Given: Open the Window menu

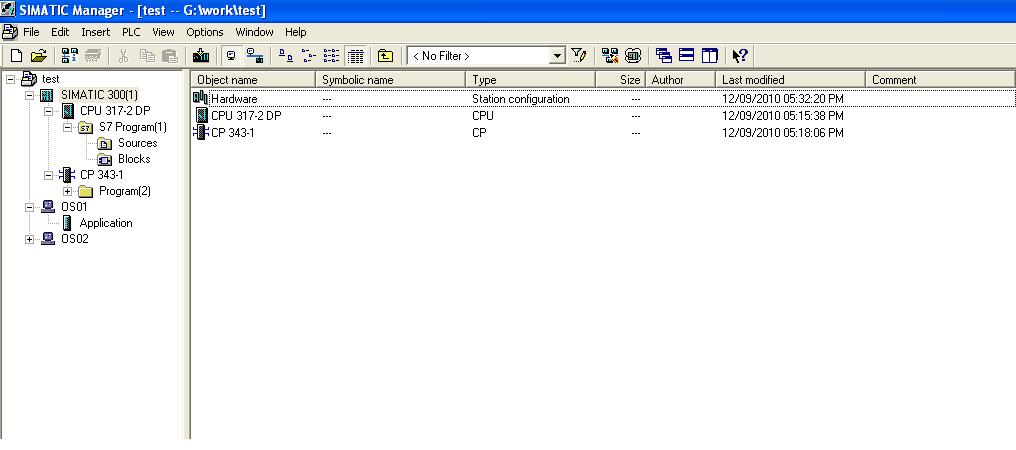Looking at the screenshot, I should (254, 32).
